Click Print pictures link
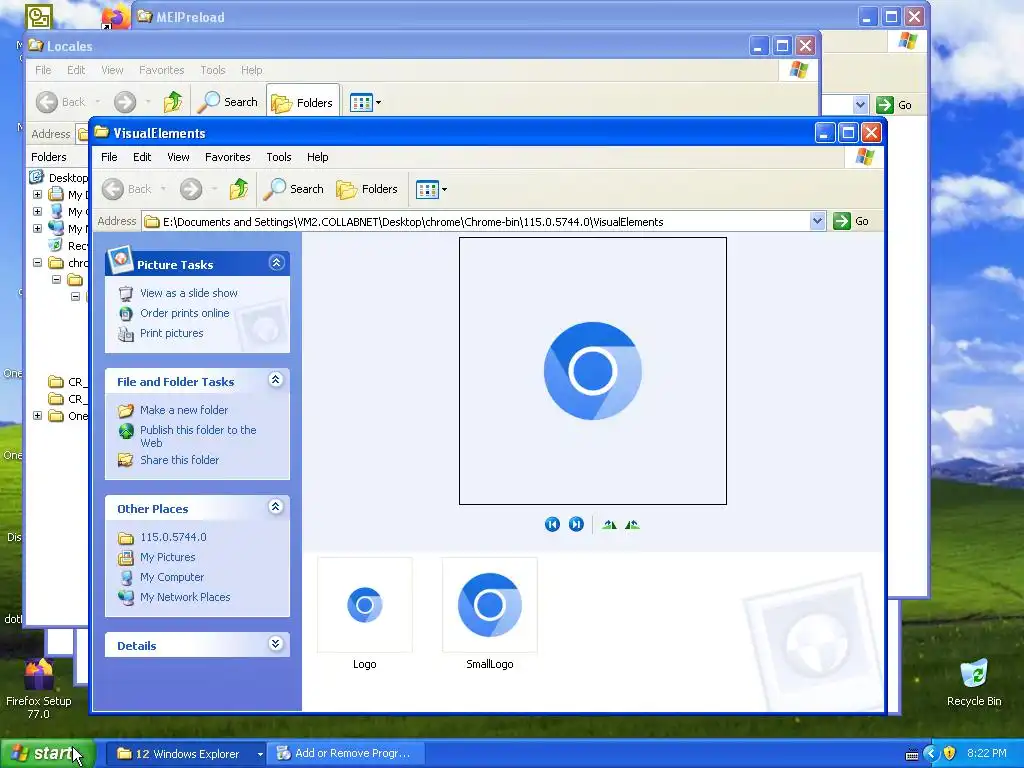 [172, 333]
